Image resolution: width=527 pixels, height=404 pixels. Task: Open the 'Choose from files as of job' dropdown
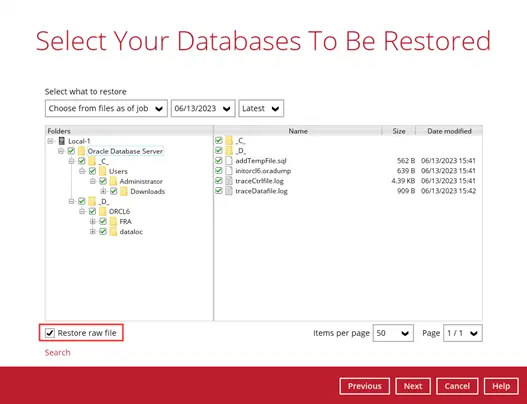pyautogui.click(x=106, y=108)
